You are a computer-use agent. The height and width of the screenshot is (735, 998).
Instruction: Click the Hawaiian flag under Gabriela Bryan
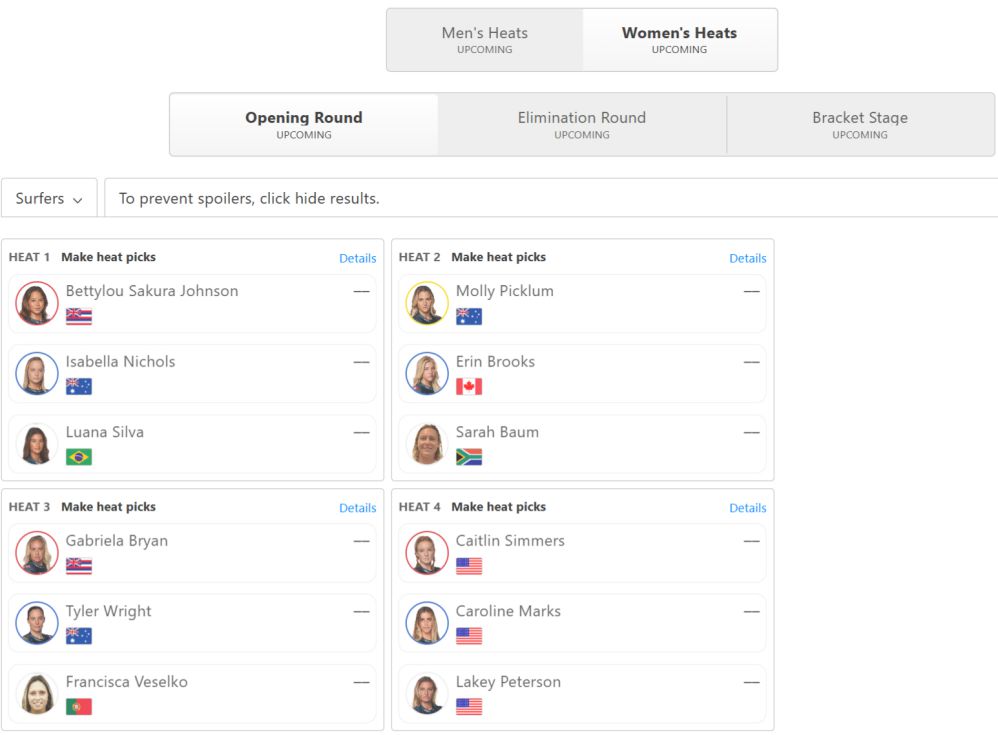pyautogui.click(x=79, y=566)
